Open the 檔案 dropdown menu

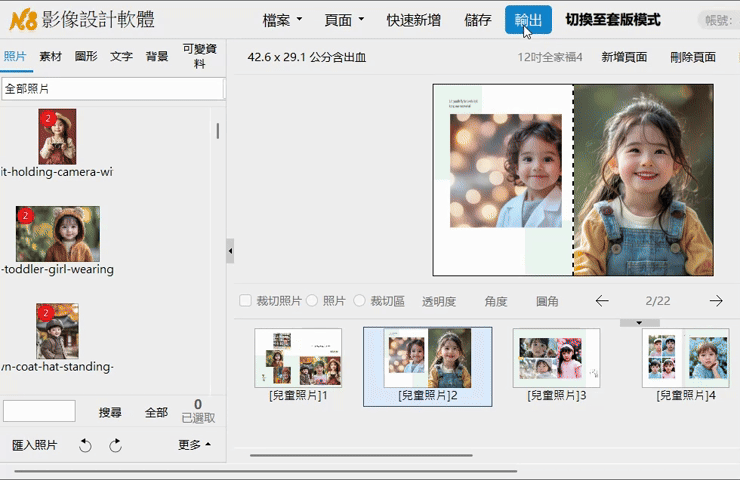[x=282, y=20]
